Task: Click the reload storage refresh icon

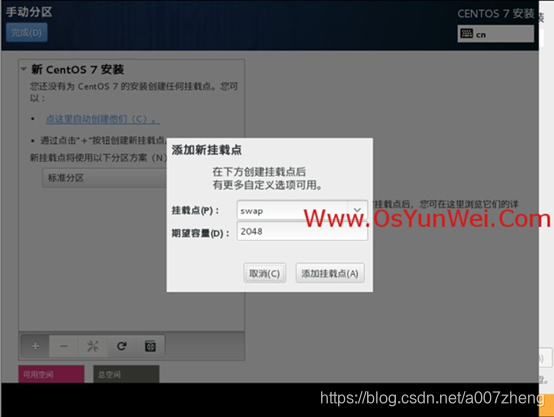Action: tap(122, 346)
